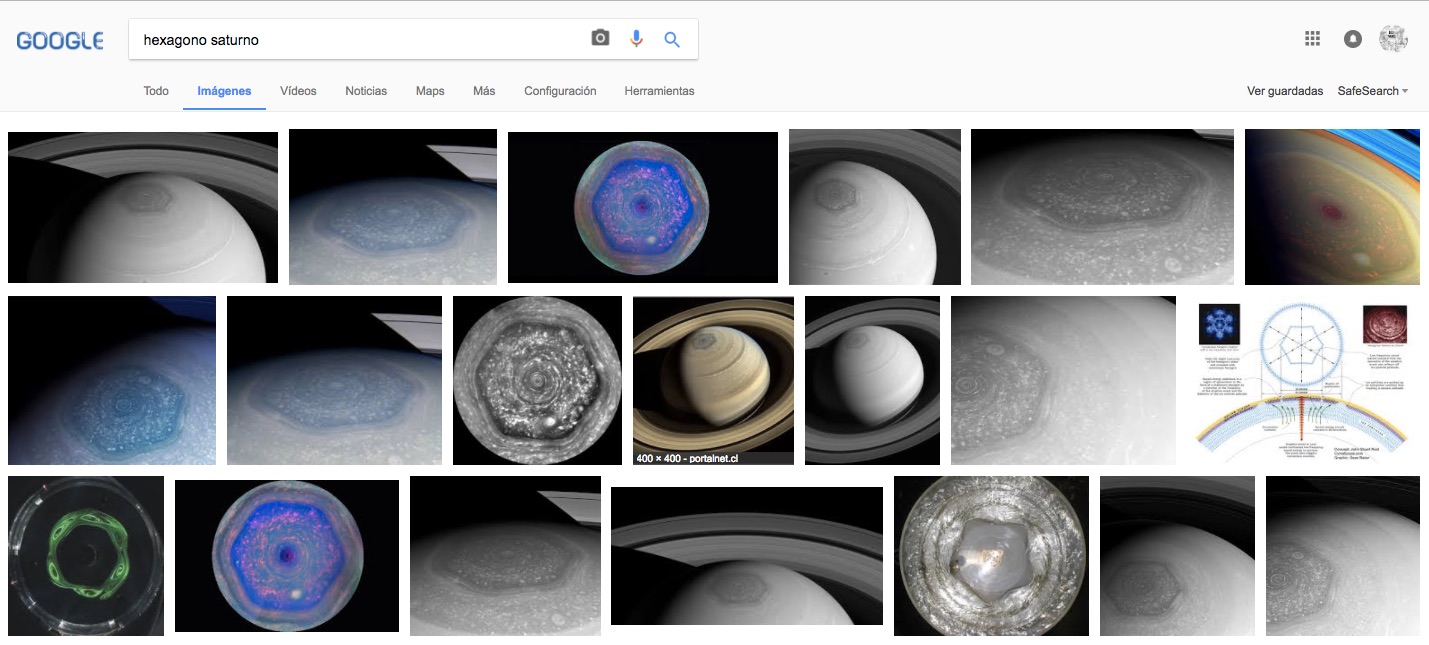This screenshot has width=1429, height=645.
Task: Click the camera search-by-image icon
Action: [x=600, y=39]
